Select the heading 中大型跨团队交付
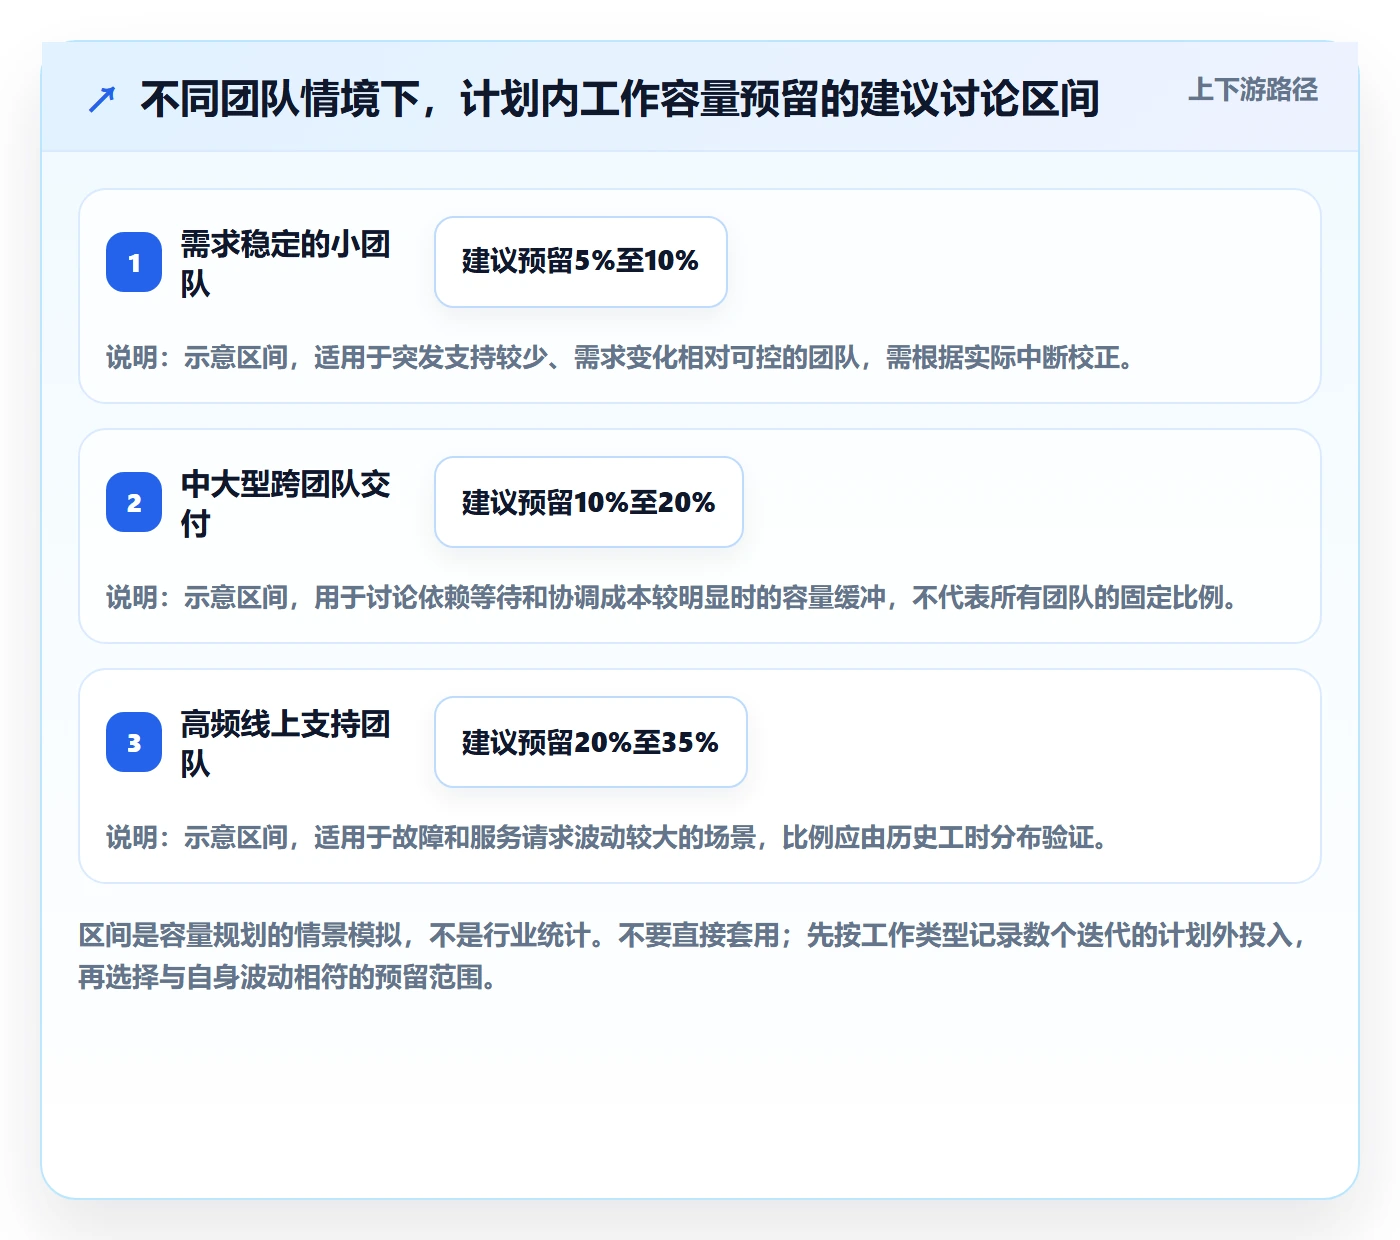Image resolution: width=1400 pixels, height=1240 pixels. (286, 503)
